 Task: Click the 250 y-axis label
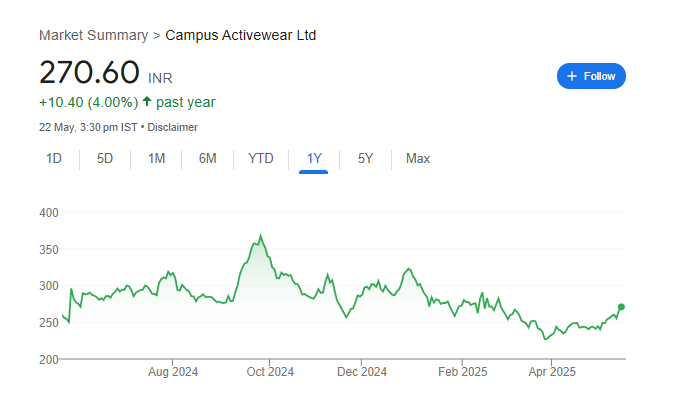tap(49, 323)
